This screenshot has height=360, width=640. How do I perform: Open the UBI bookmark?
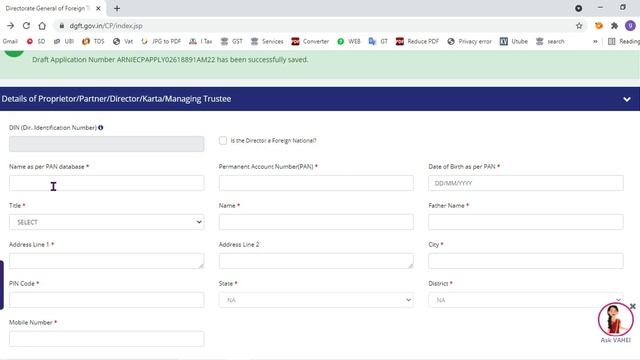(64, 41)
